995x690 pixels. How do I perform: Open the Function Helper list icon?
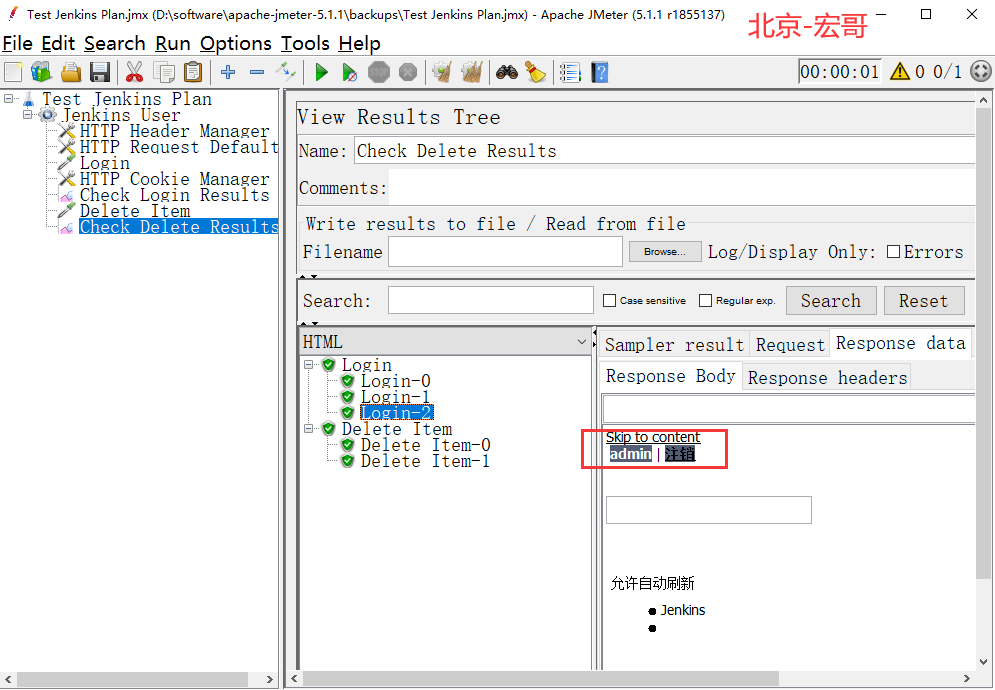570,72
